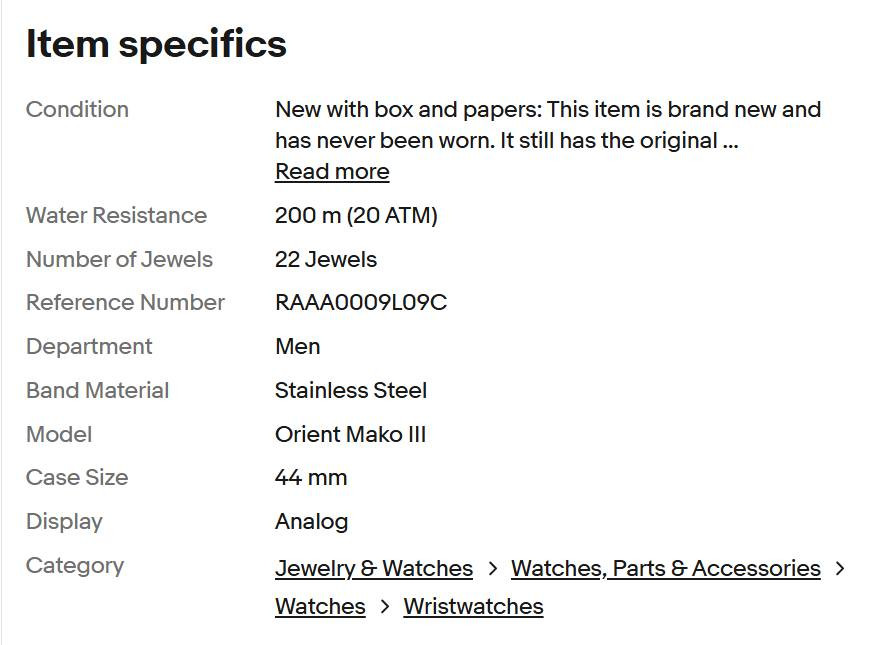The width and height of the screenshot is (873, 645).
Task: Open the Watches, Parts & Accessories category
Action: coord(665,568)
